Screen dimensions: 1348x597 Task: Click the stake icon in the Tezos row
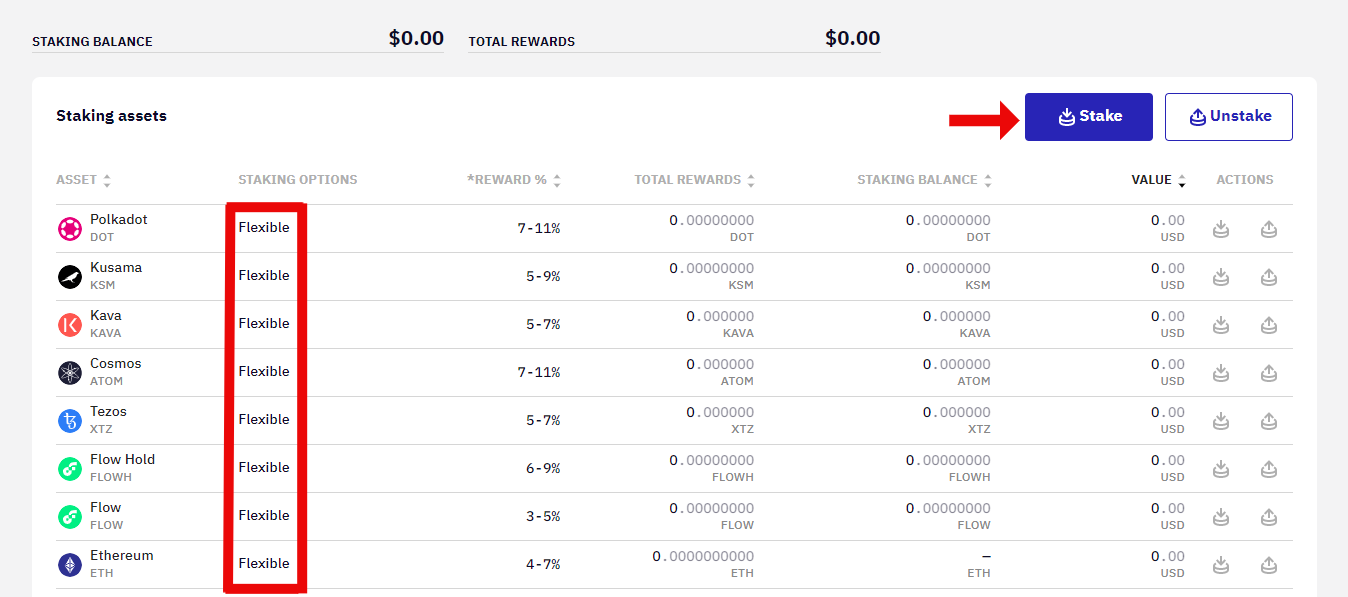1220,421
